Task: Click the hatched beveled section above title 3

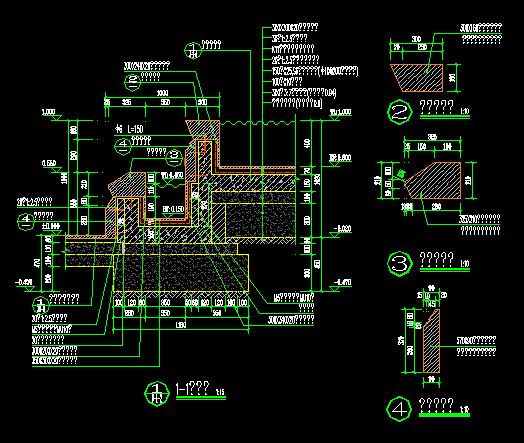Action: [x=434, y=180]
